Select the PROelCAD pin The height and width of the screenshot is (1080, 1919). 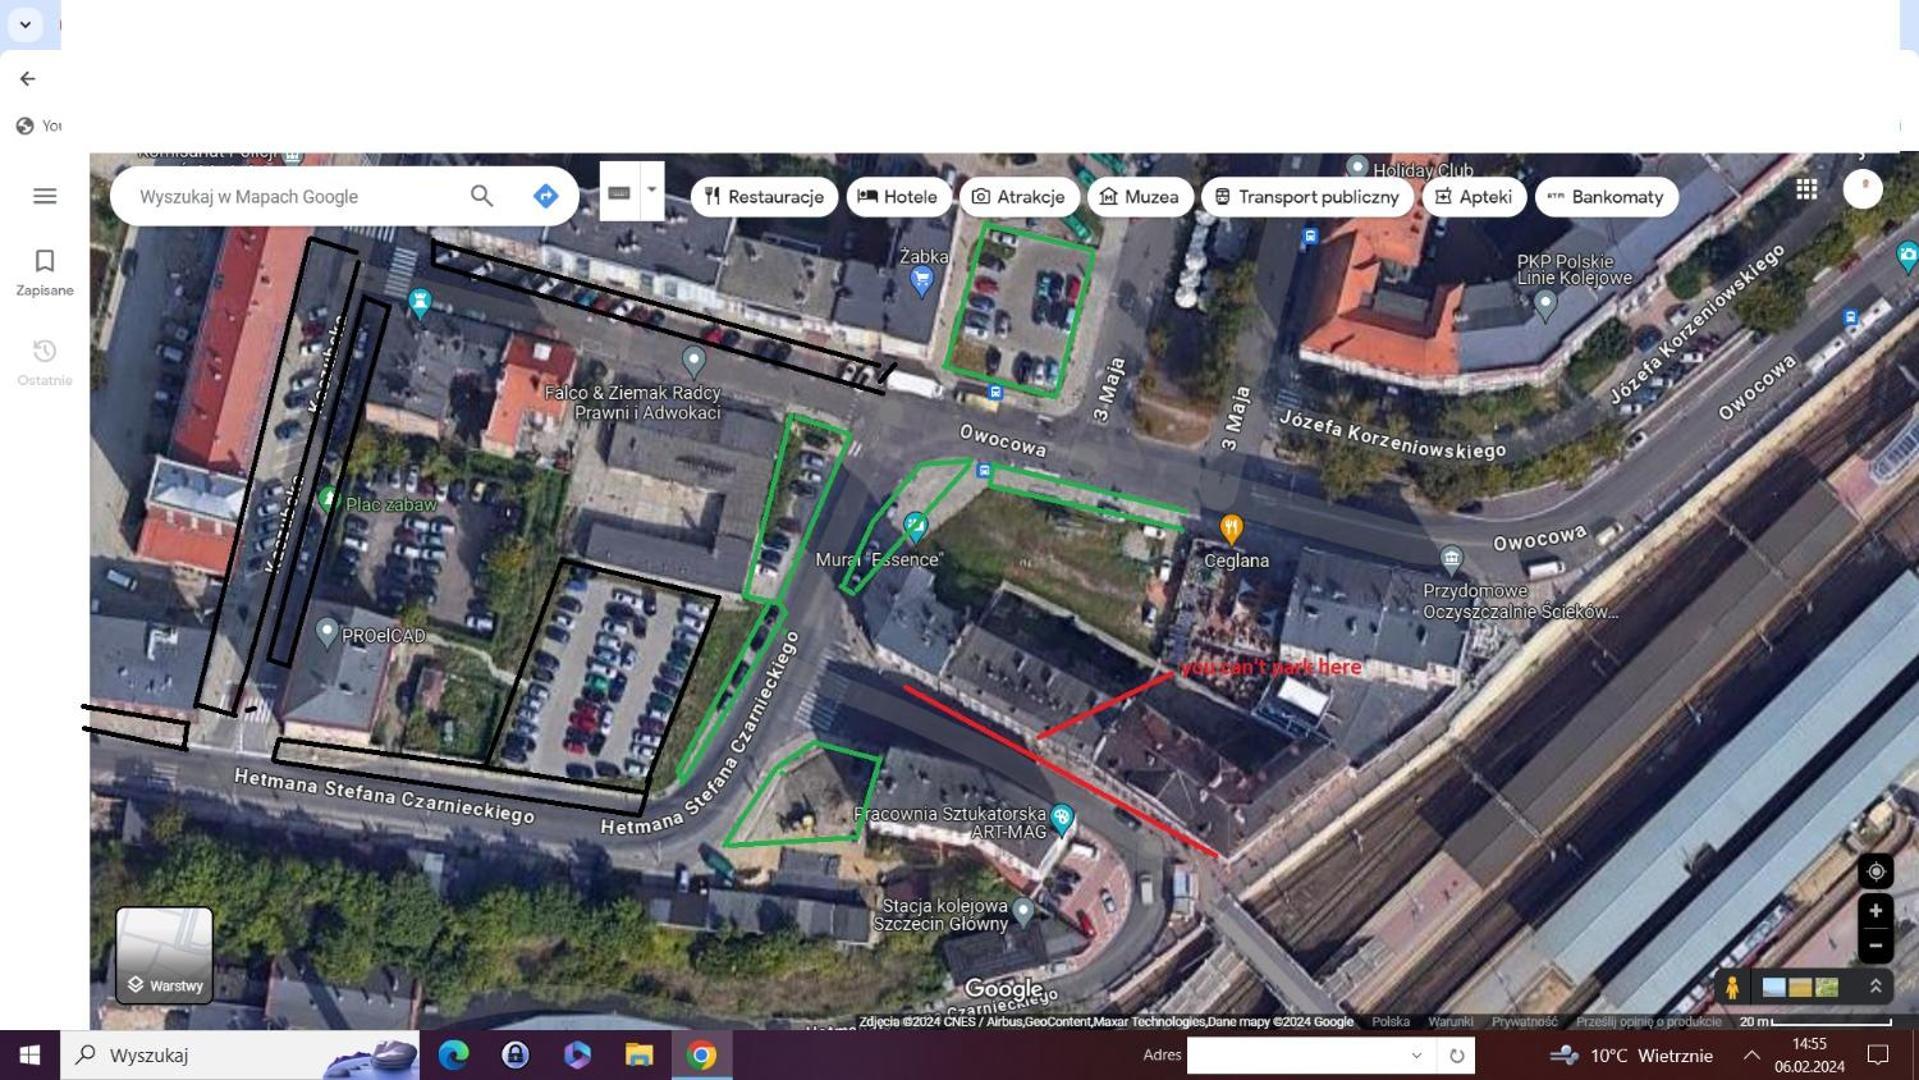coord(326,632)
